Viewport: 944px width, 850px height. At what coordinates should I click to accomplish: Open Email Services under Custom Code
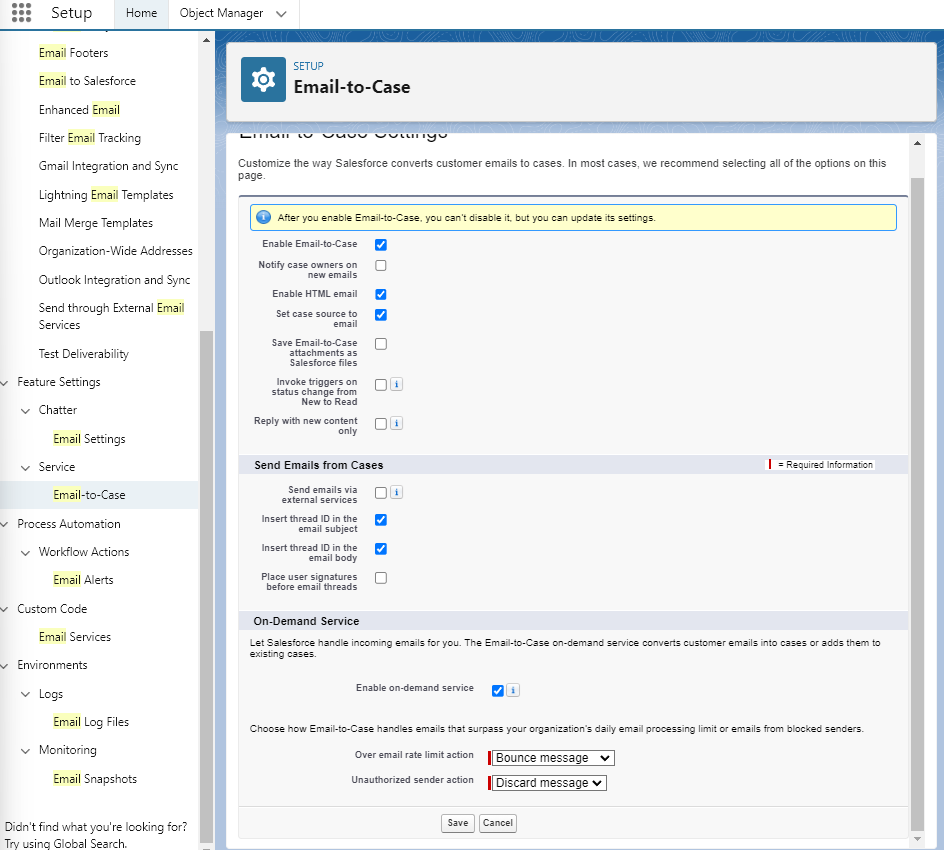75,637
